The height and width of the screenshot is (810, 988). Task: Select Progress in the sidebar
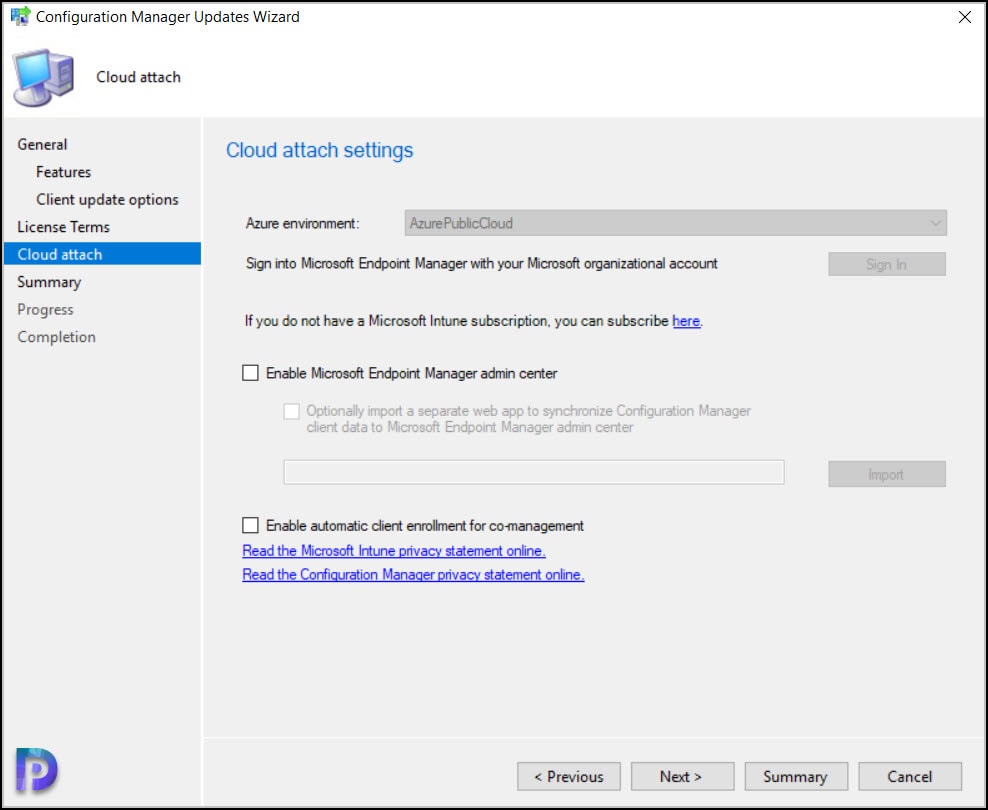coord(45,309)
